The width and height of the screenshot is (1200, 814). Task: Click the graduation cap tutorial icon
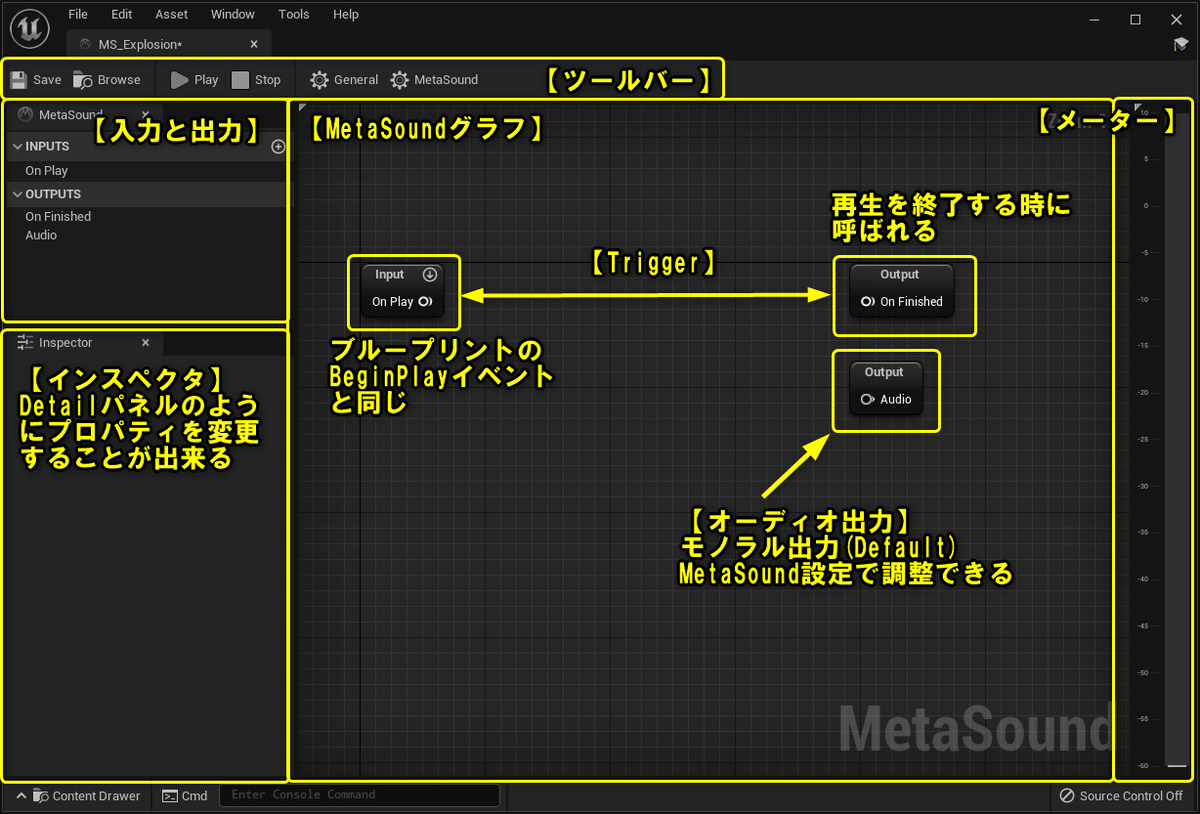pos(1181,44)
